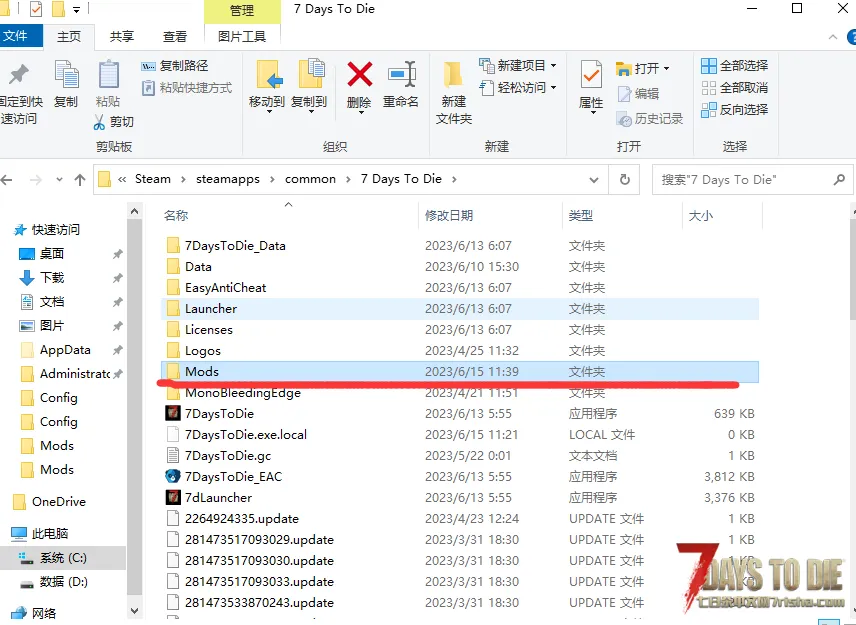This screenshot has height=625, width=856.
Task: Select the Mods folder dated 2023/6/15 11:39
Action: click(x=460, y=372)
